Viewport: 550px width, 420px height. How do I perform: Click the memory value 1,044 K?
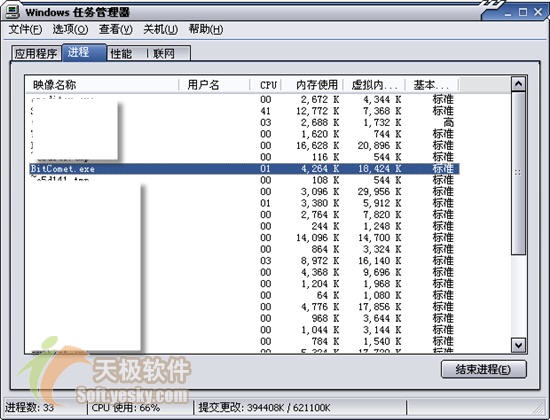[320, 330]
